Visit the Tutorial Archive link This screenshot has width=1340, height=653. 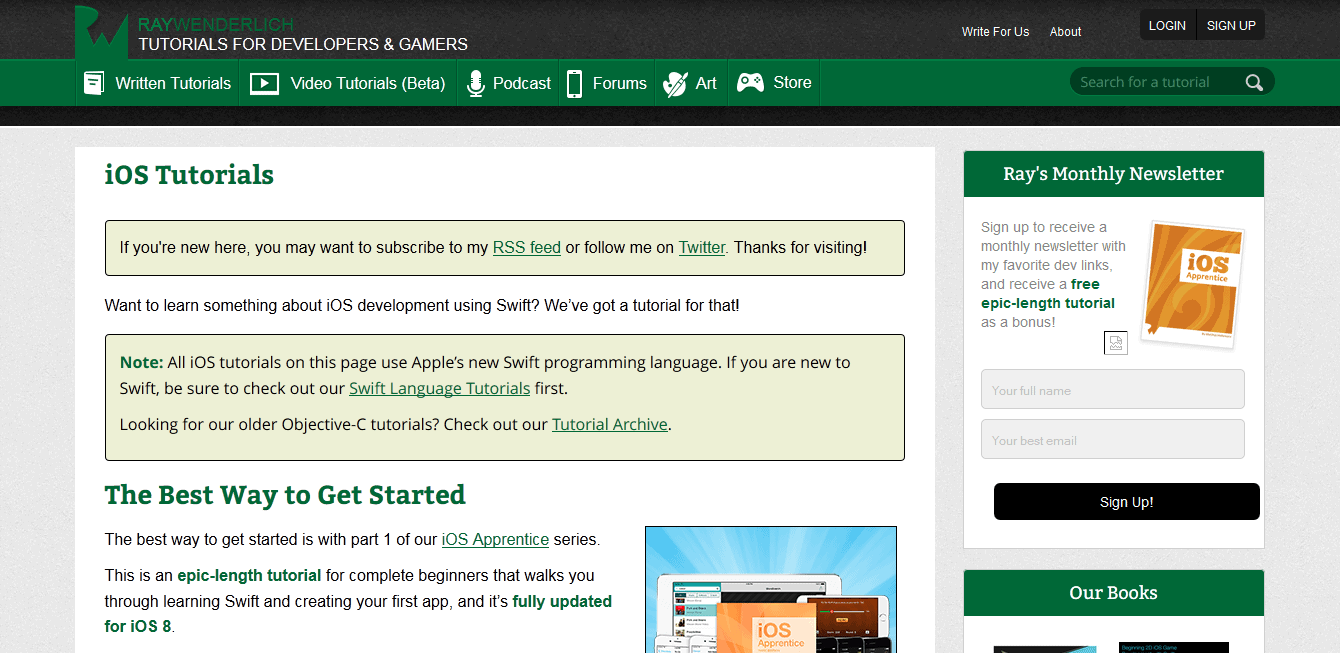click(x=610, y=424)
